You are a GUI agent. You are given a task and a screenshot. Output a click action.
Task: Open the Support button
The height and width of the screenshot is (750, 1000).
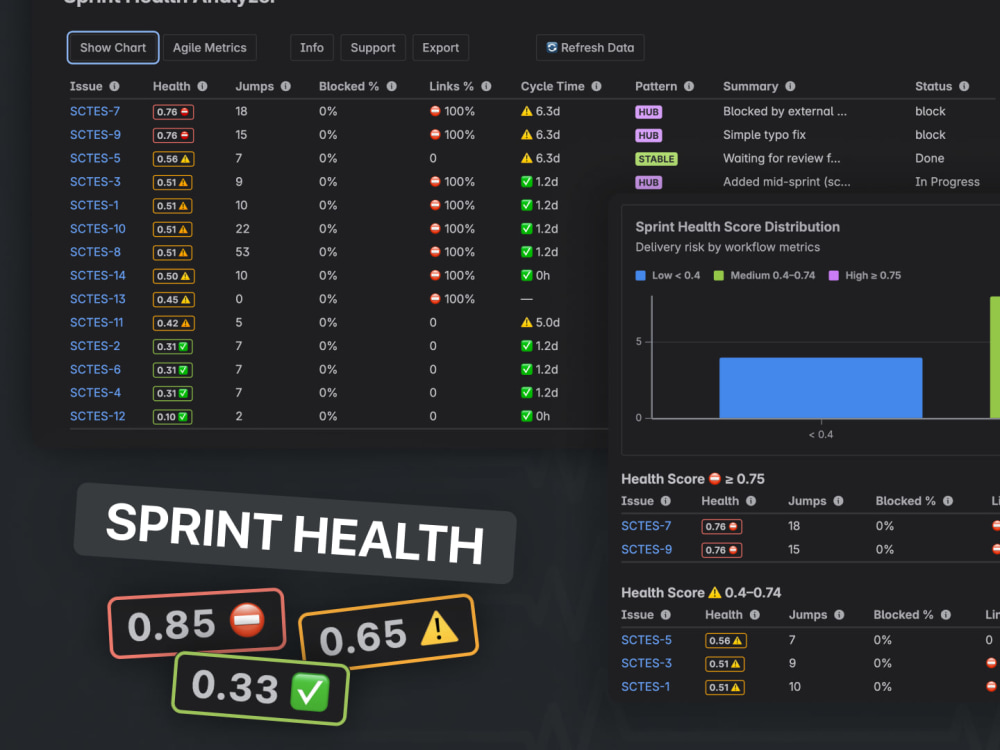click(372, 48)
